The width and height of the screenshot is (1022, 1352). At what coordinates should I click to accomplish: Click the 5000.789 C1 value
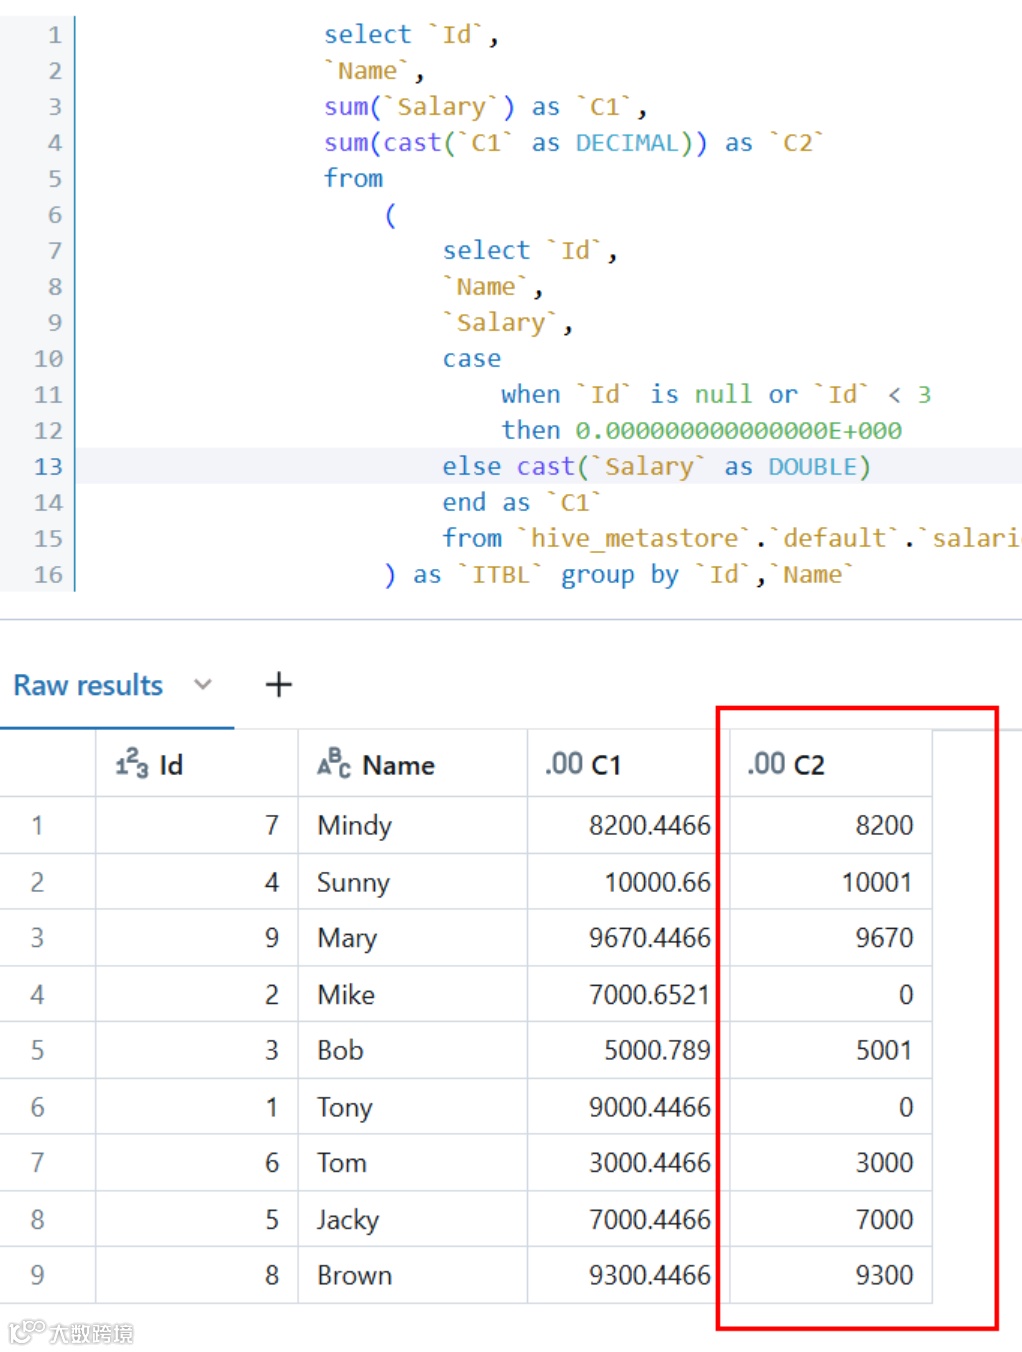click(x=657, y=1050)
